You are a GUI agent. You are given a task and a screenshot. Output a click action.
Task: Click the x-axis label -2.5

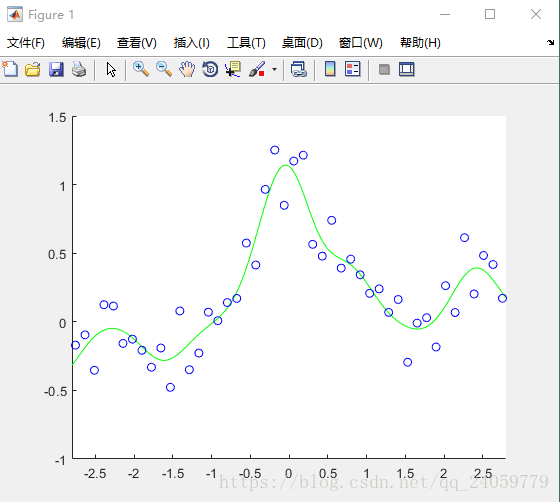(95, 474)
